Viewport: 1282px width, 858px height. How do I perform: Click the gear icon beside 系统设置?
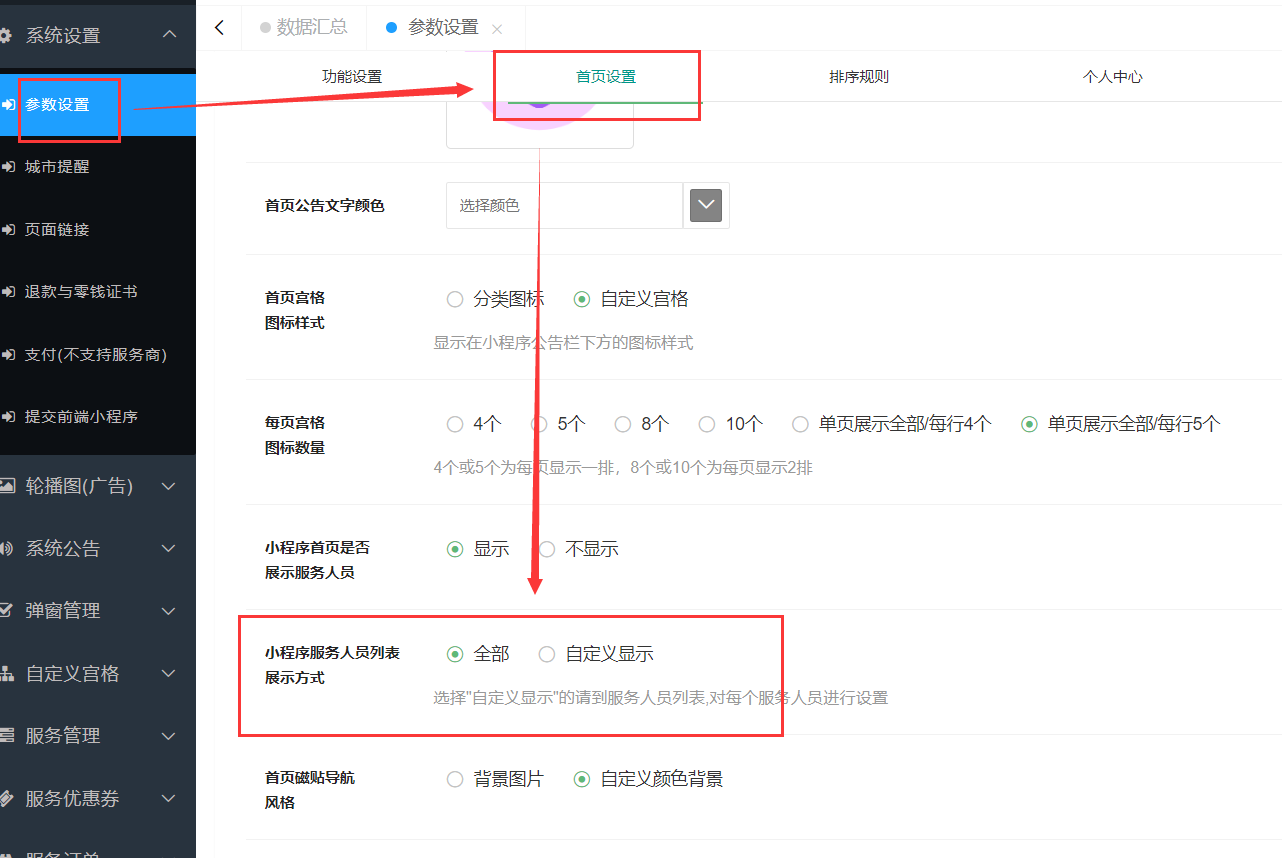[6, 35]
